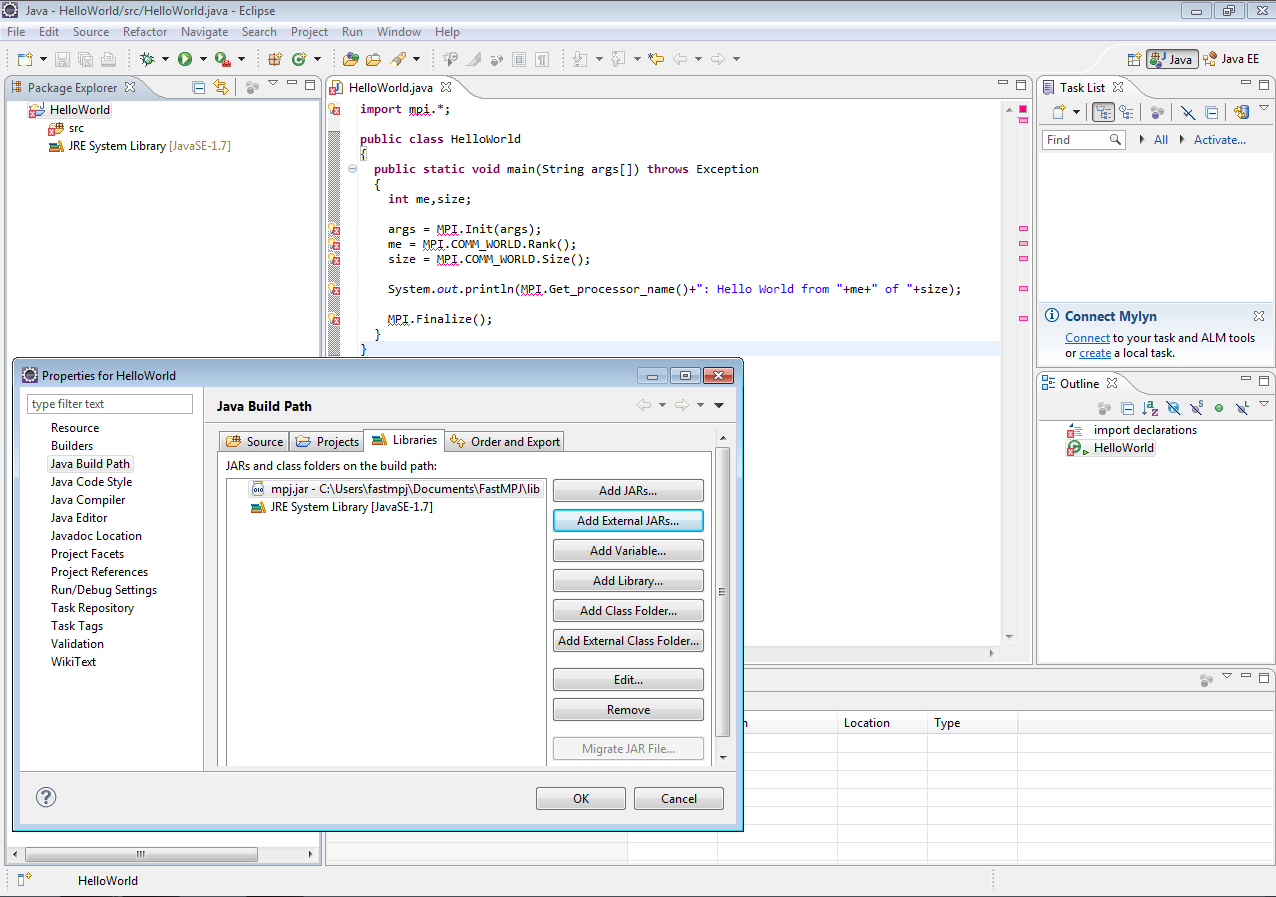Open the Java perspective button
This screenshot has width=1276, height=897.
click(1172, 59)
